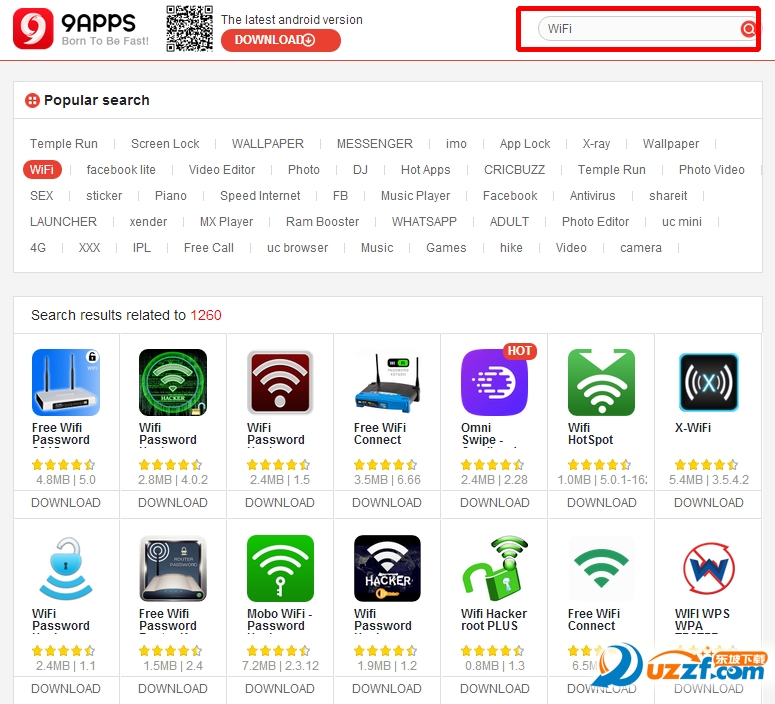This screenshot has height=704, width=775.
Task: Pick the xender popular search
Action: click(148, 221)
